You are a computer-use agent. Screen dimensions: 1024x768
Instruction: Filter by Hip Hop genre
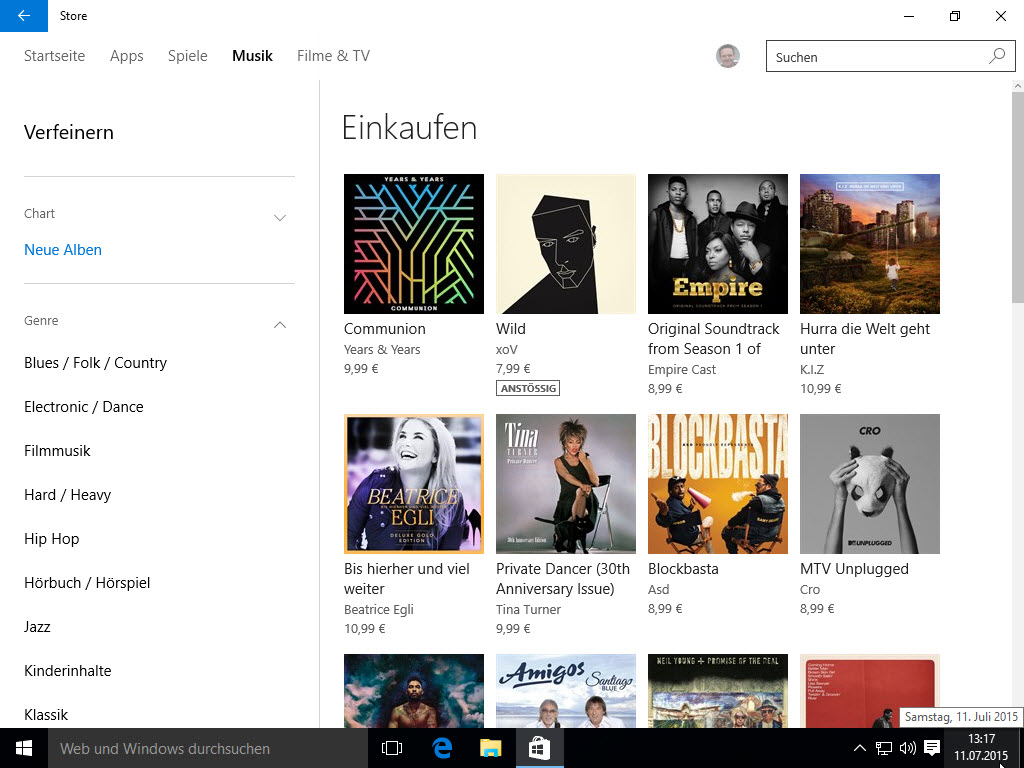[52, 539]
